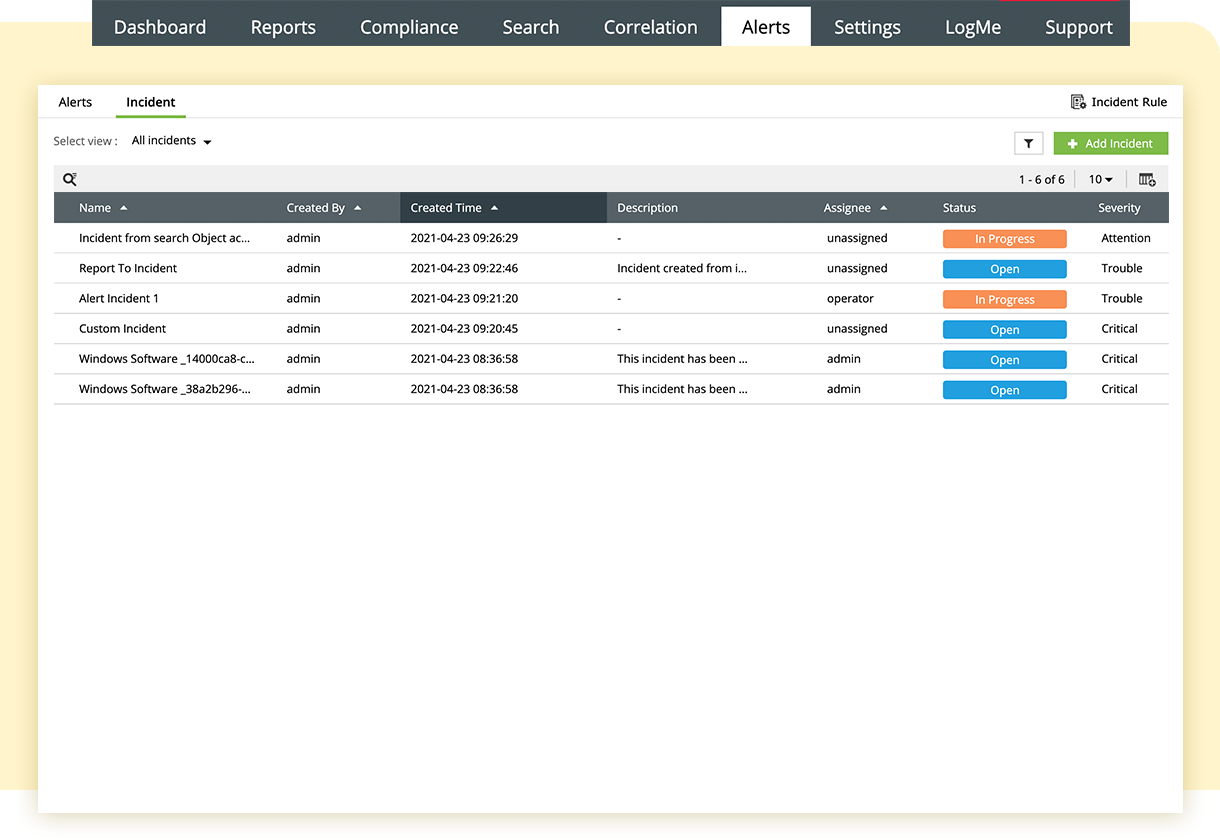Click the table search magnifier icon
The image size is (1220, 840).
click(69, 179)
